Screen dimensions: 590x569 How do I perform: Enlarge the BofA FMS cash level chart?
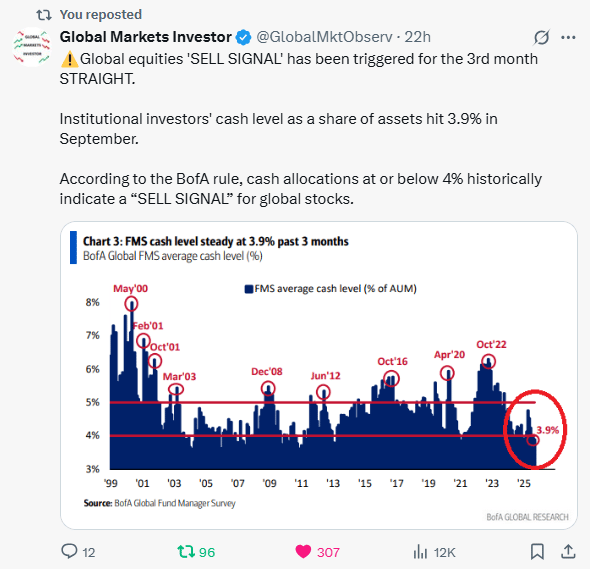(319, 375)
